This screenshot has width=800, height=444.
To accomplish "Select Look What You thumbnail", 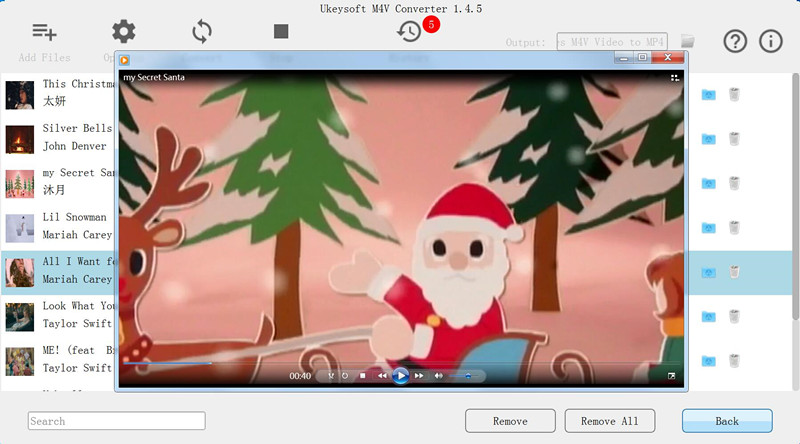I will pyautogui.click(x=20, y=317).
